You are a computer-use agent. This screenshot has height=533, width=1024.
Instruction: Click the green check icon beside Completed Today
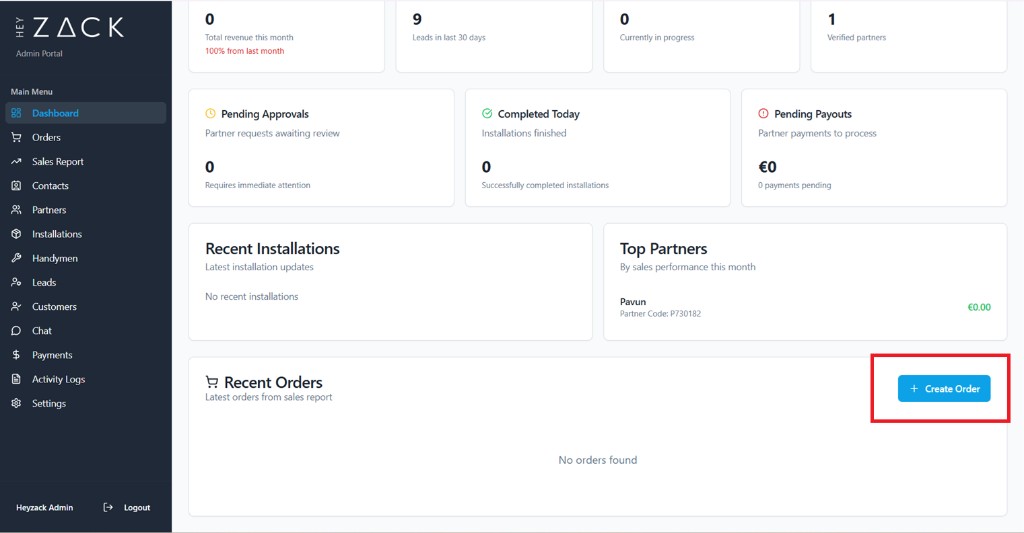pyautogui.click(x=487, y=113)
